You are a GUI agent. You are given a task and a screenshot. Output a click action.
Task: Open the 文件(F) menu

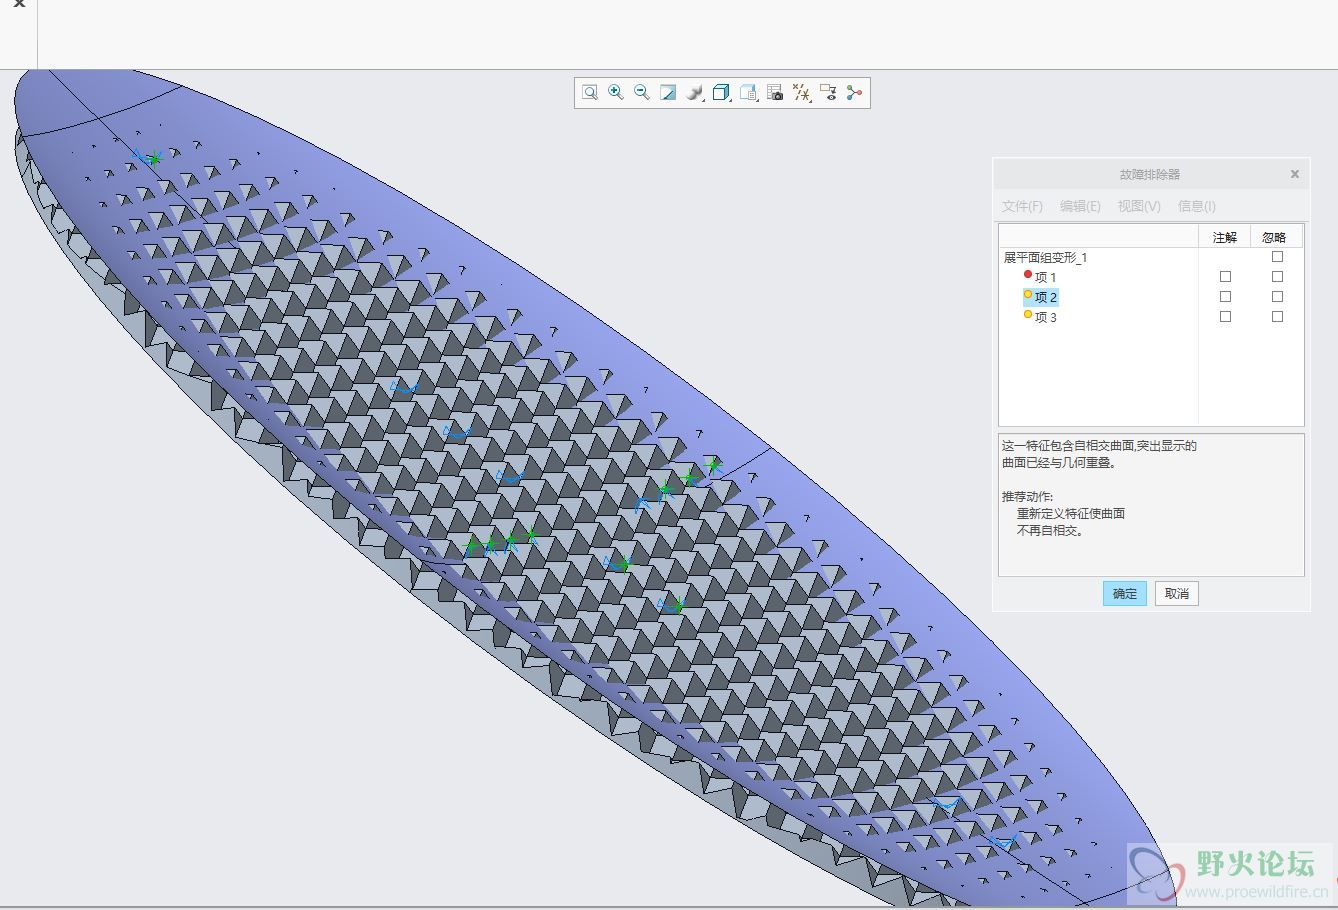tap(1022, 206)
